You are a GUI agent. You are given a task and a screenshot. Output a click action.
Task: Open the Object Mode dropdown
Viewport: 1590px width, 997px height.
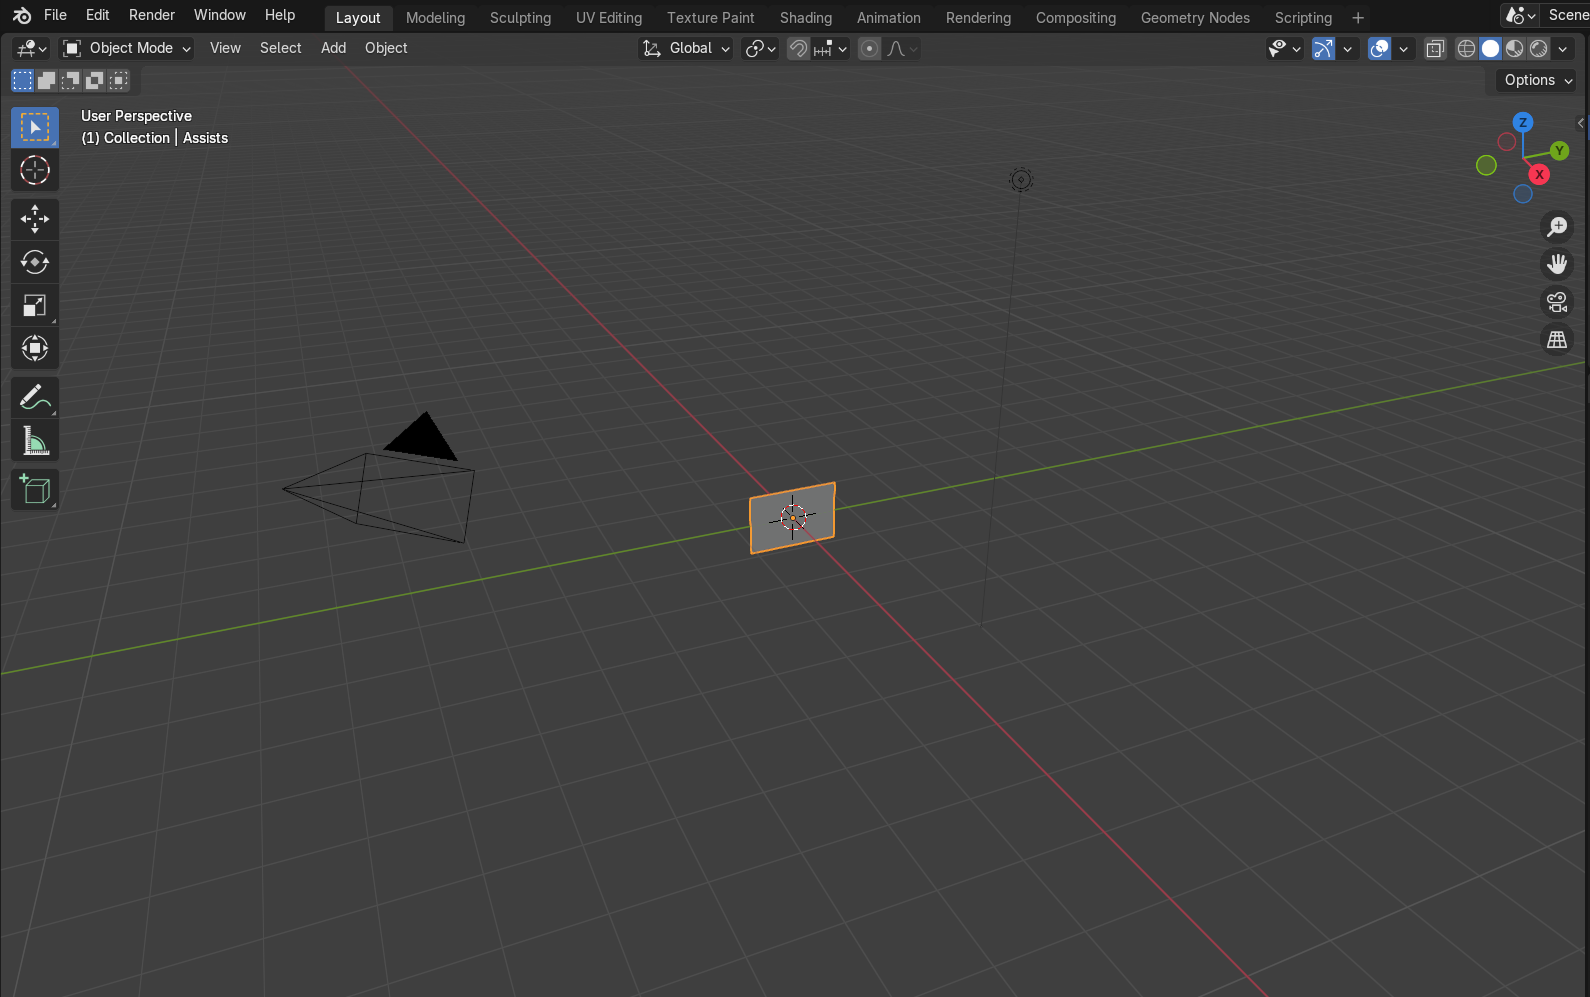[x=126, y=48]
